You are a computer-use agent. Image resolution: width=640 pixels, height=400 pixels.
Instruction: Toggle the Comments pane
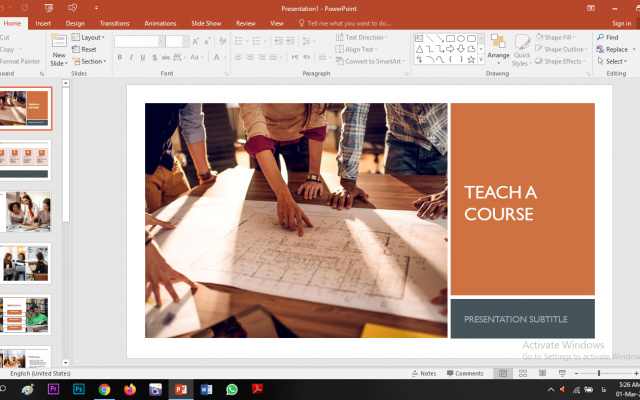[x=465, y=373]
